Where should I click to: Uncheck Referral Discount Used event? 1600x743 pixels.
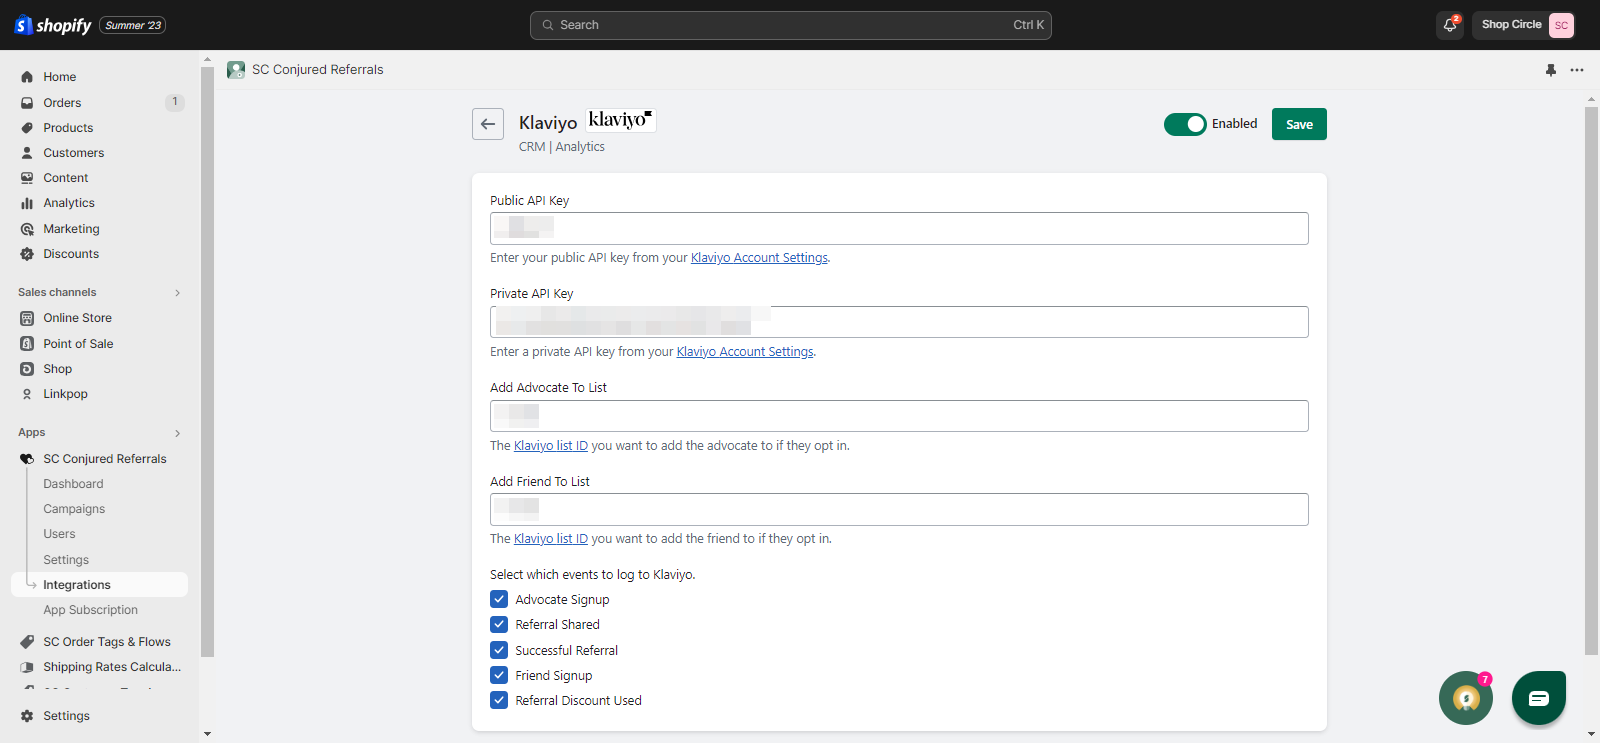(x=499, y=700)
